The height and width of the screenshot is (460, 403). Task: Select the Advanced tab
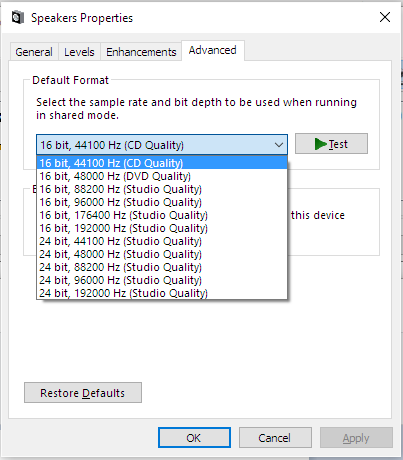[213, 50]
